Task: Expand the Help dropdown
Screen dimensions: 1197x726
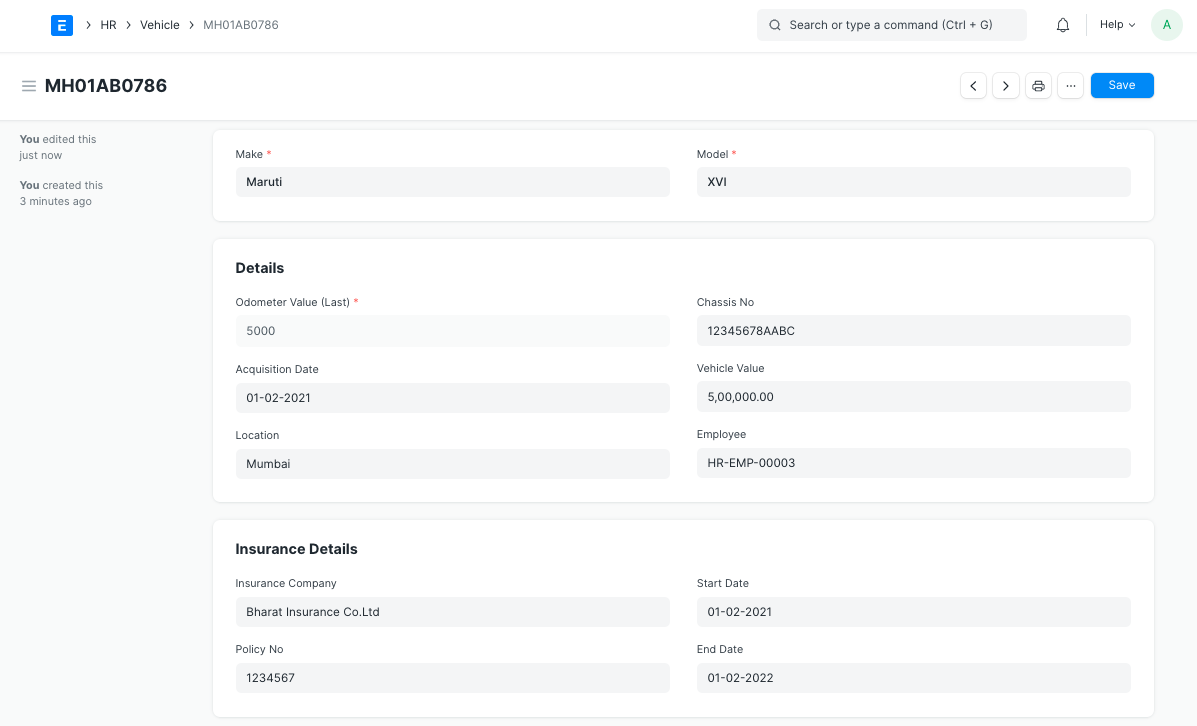Action: pos(1117,25)
